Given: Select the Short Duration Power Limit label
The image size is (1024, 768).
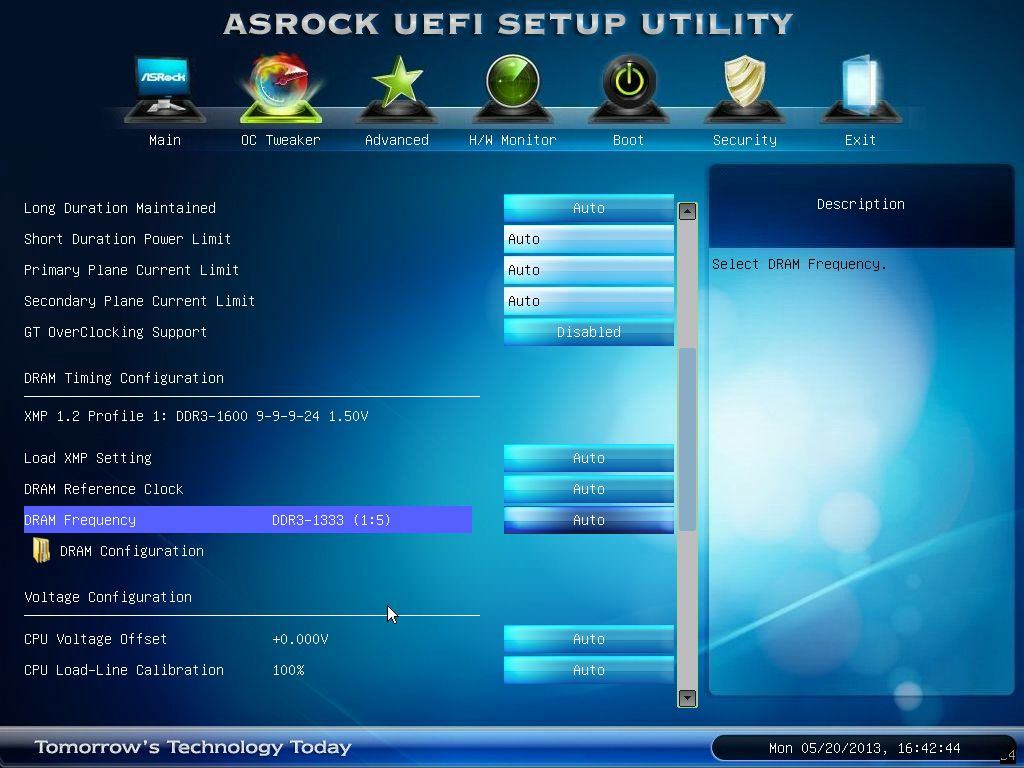Looking at the screenshot, I should tap(127, 239).
